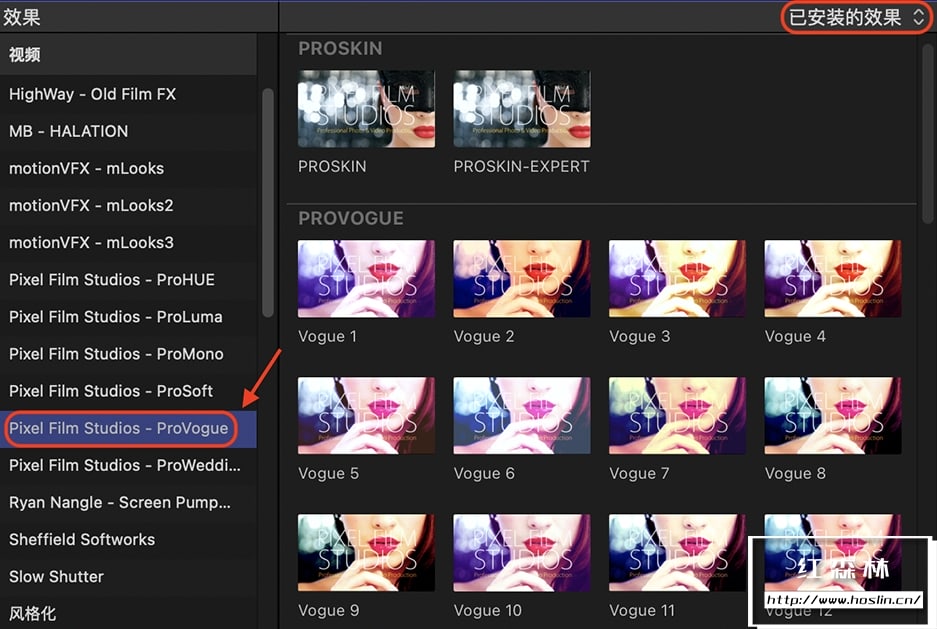Click the PROSKIN effect thumbnail
The height and width of the screenshot is (629, 937).
tap(366, 109)
